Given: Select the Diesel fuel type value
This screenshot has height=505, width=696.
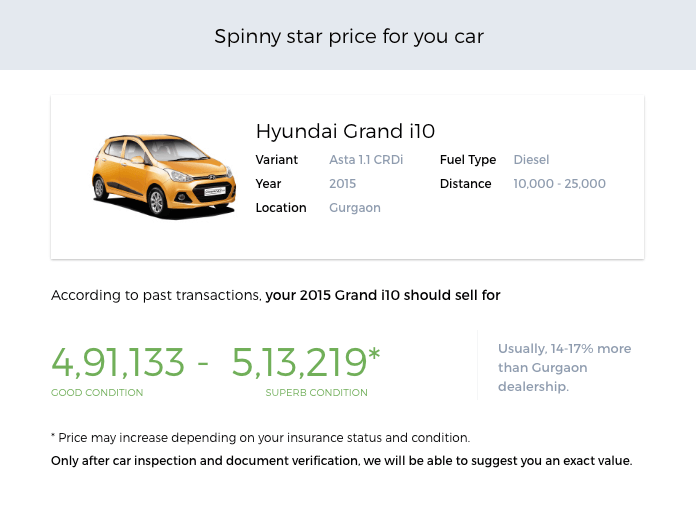Looking at the screenshot, I should coord(531,160).
